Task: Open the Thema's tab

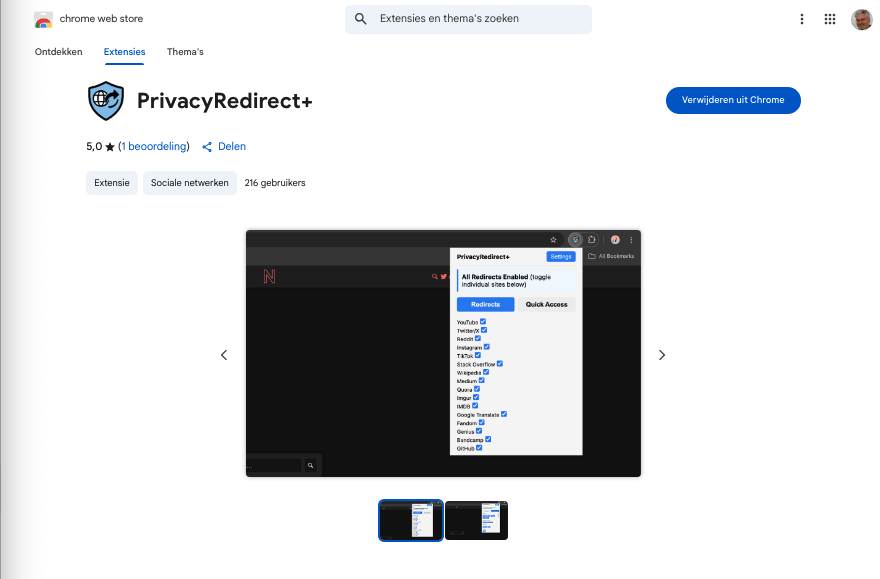Action: (185, 52)
